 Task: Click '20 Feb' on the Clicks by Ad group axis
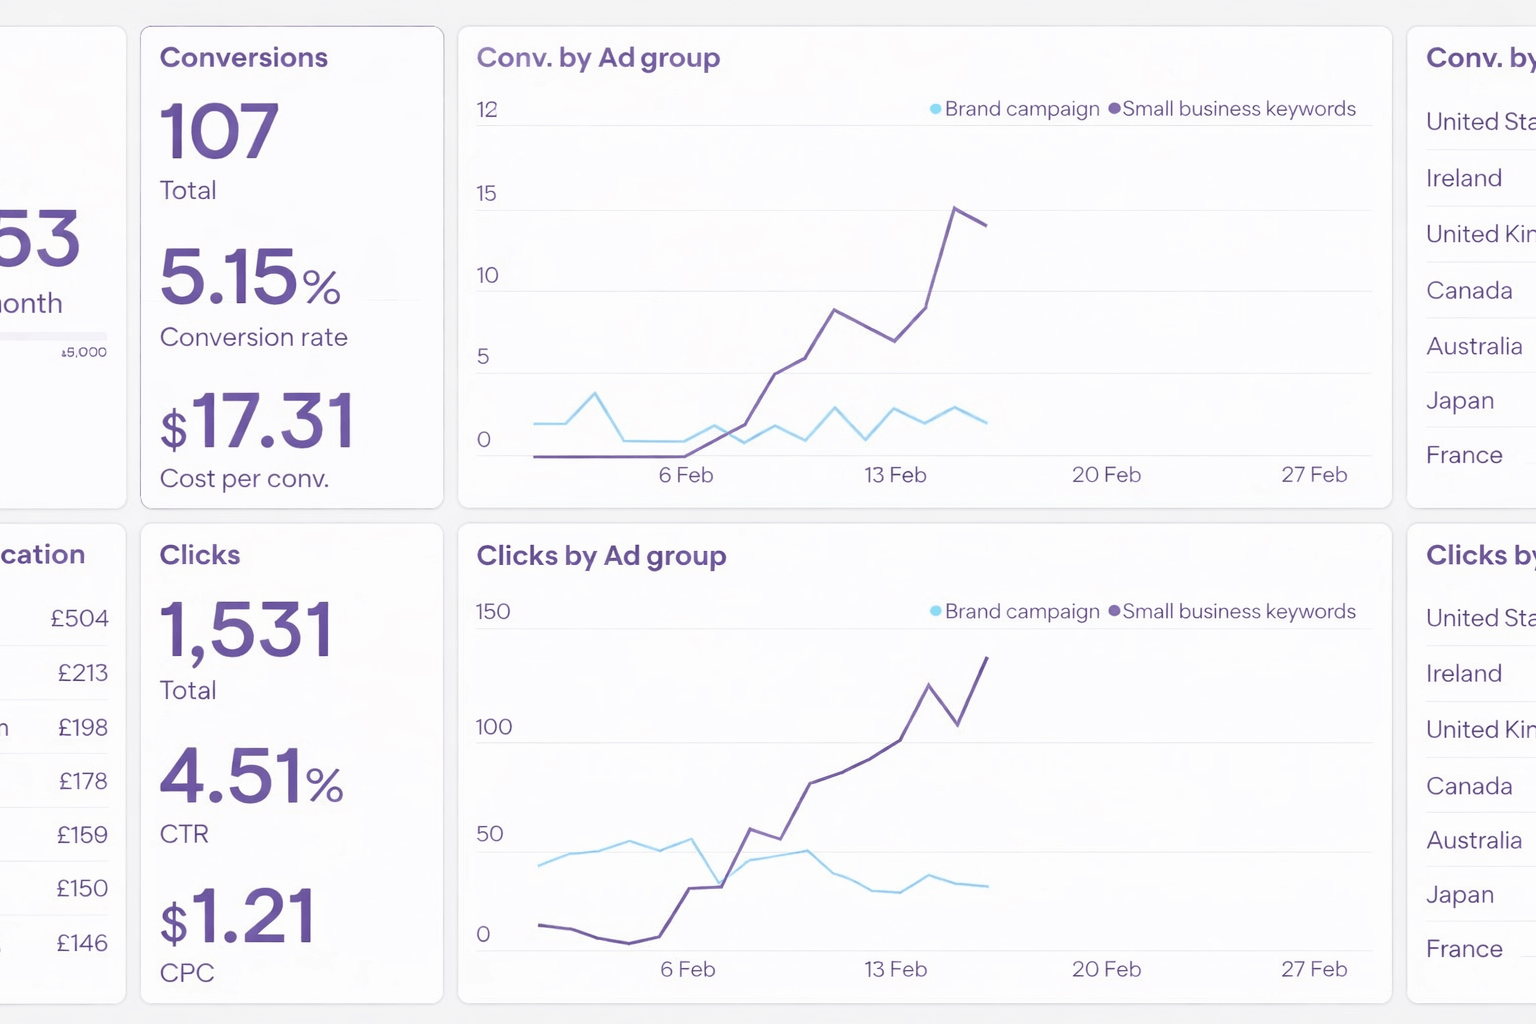point(1106,969)
